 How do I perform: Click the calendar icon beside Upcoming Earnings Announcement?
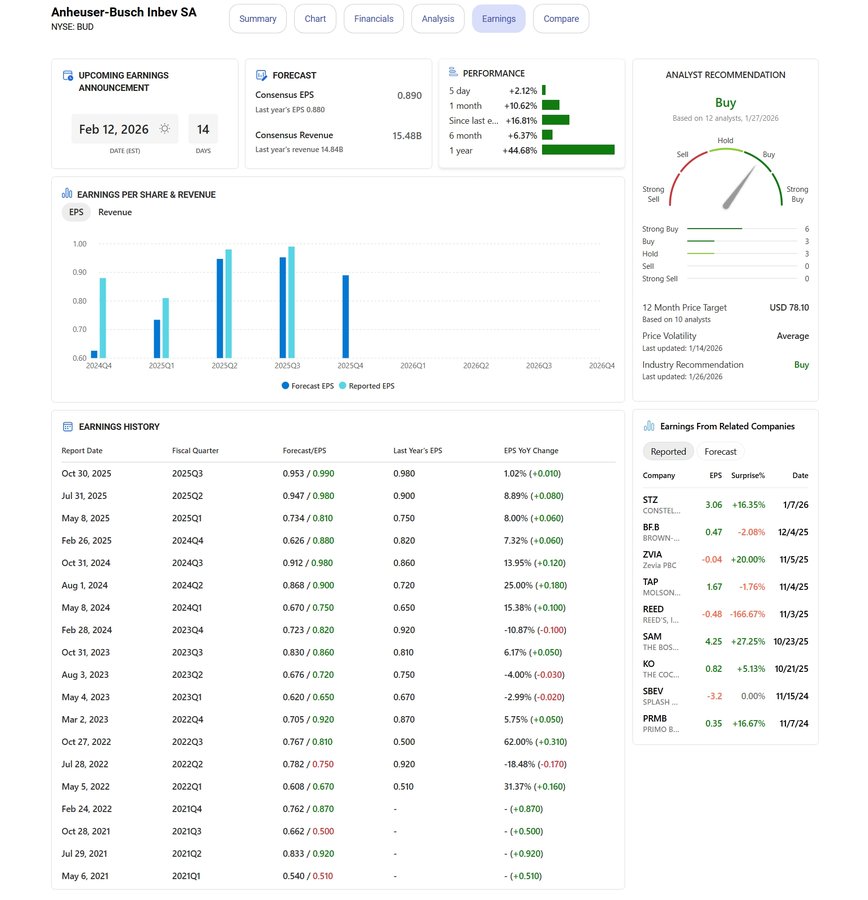coord(68,75)
